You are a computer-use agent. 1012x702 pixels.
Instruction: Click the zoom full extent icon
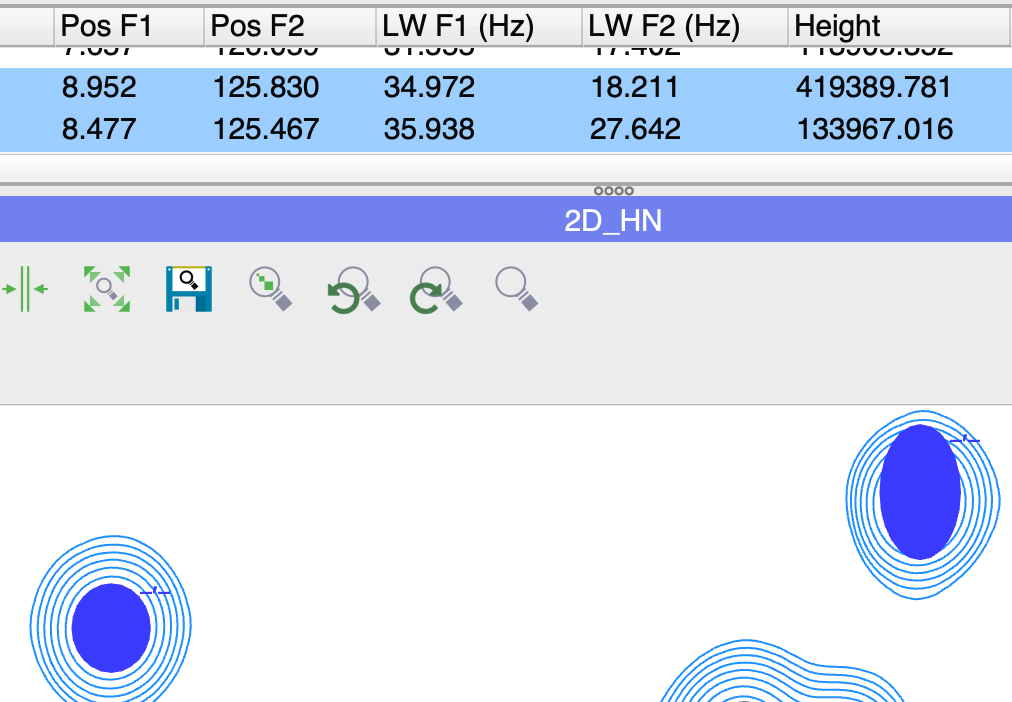(107, 289)
